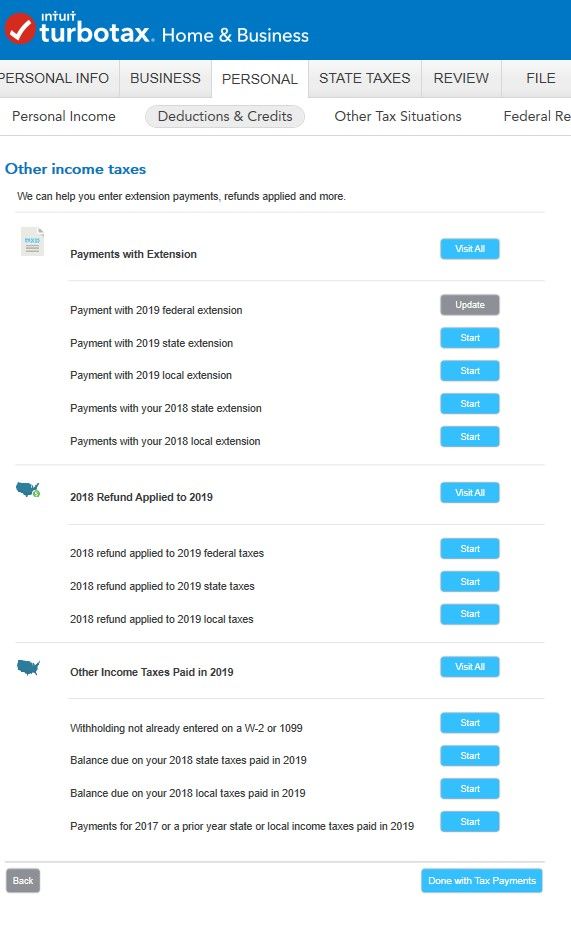
Task: Start payment with 2019 state extension
Action: (470, 338)
